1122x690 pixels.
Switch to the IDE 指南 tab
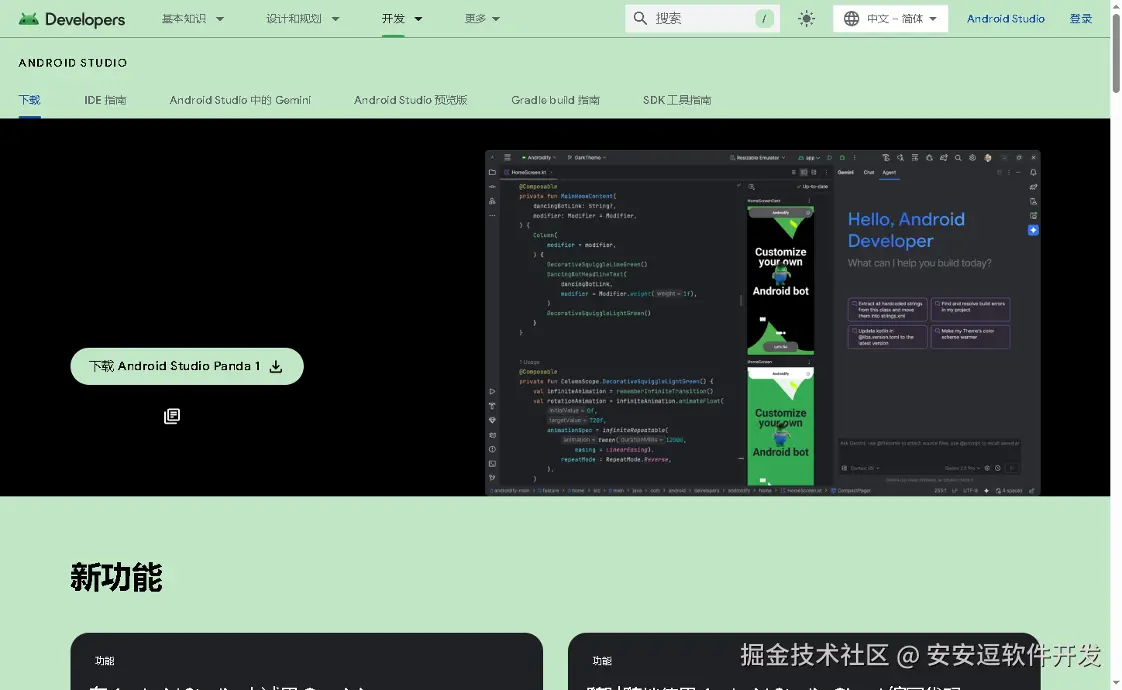click(105, 100)
